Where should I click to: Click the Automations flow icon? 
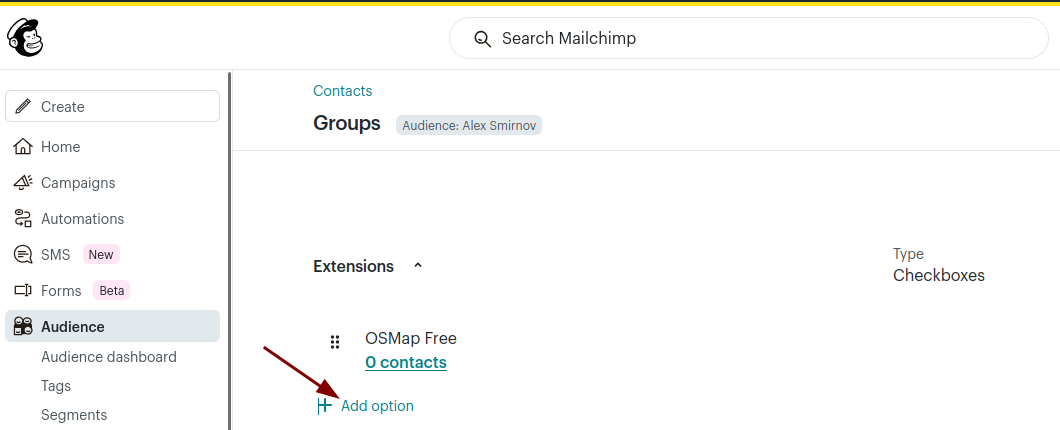[x=23, y=218]
